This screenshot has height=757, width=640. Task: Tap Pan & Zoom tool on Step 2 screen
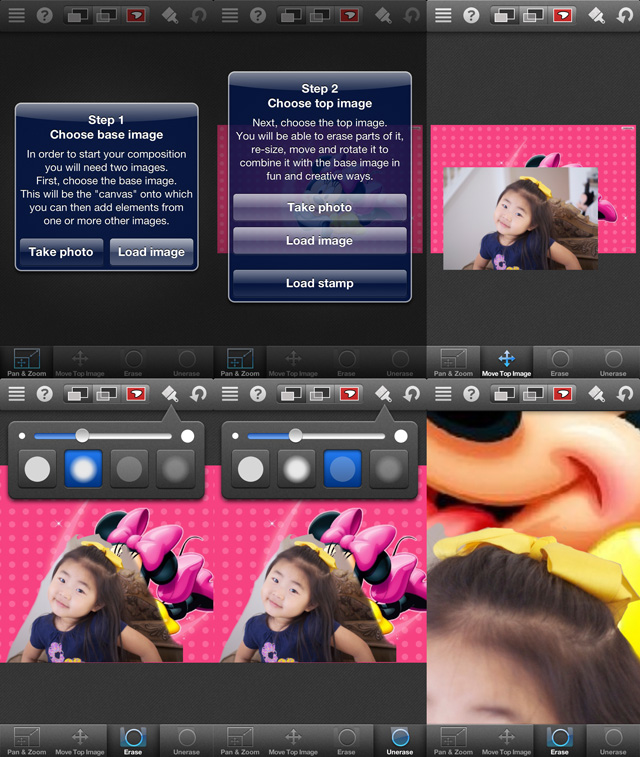tap(240, 363)
